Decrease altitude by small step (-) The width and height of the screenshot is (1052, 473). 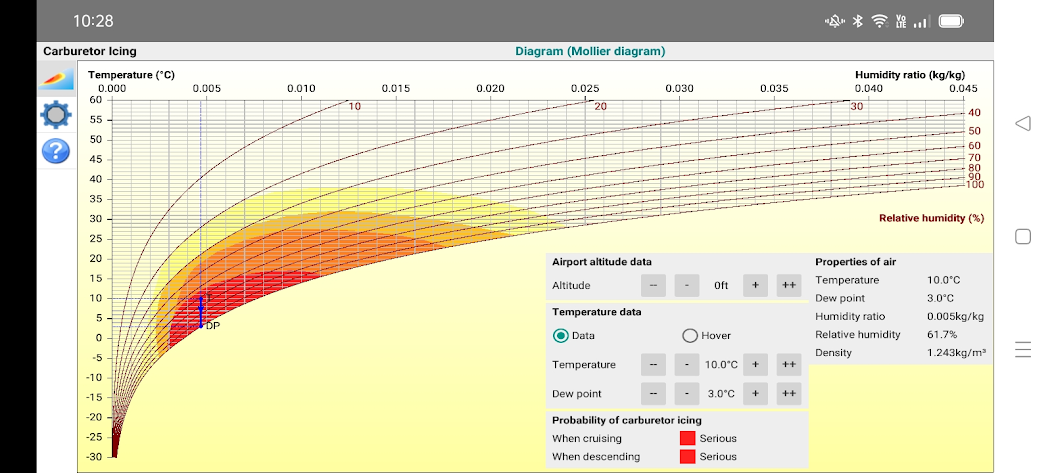click(x=687, y=285)
